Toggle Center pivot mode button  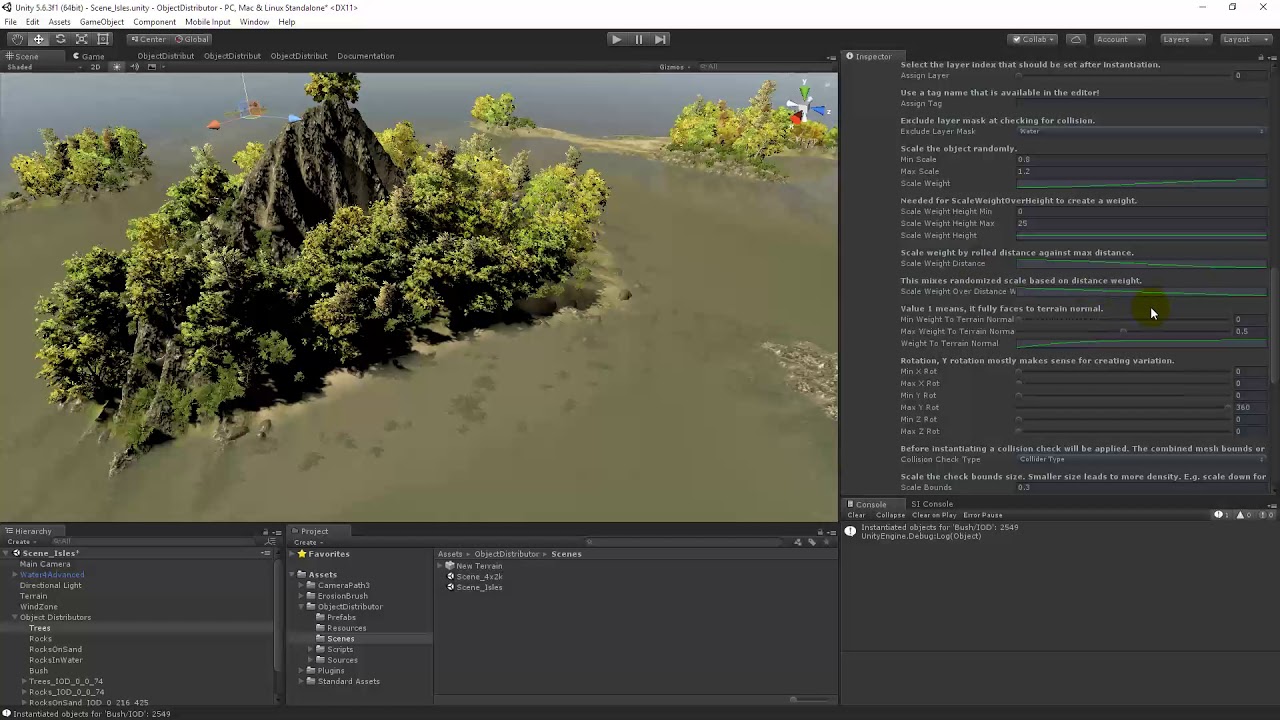(148, 39)
